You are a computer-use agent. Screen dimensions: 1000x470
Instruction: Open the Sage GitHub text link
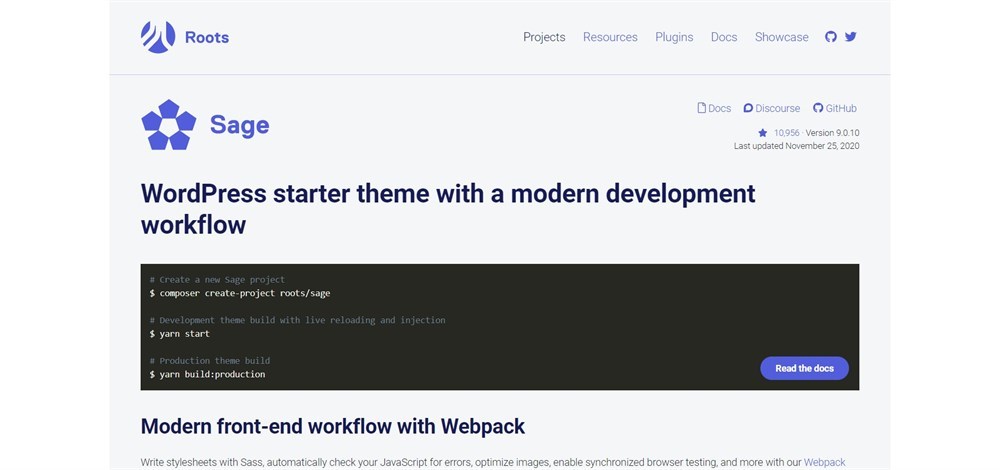pyautogui.click(x=841, y=108)
